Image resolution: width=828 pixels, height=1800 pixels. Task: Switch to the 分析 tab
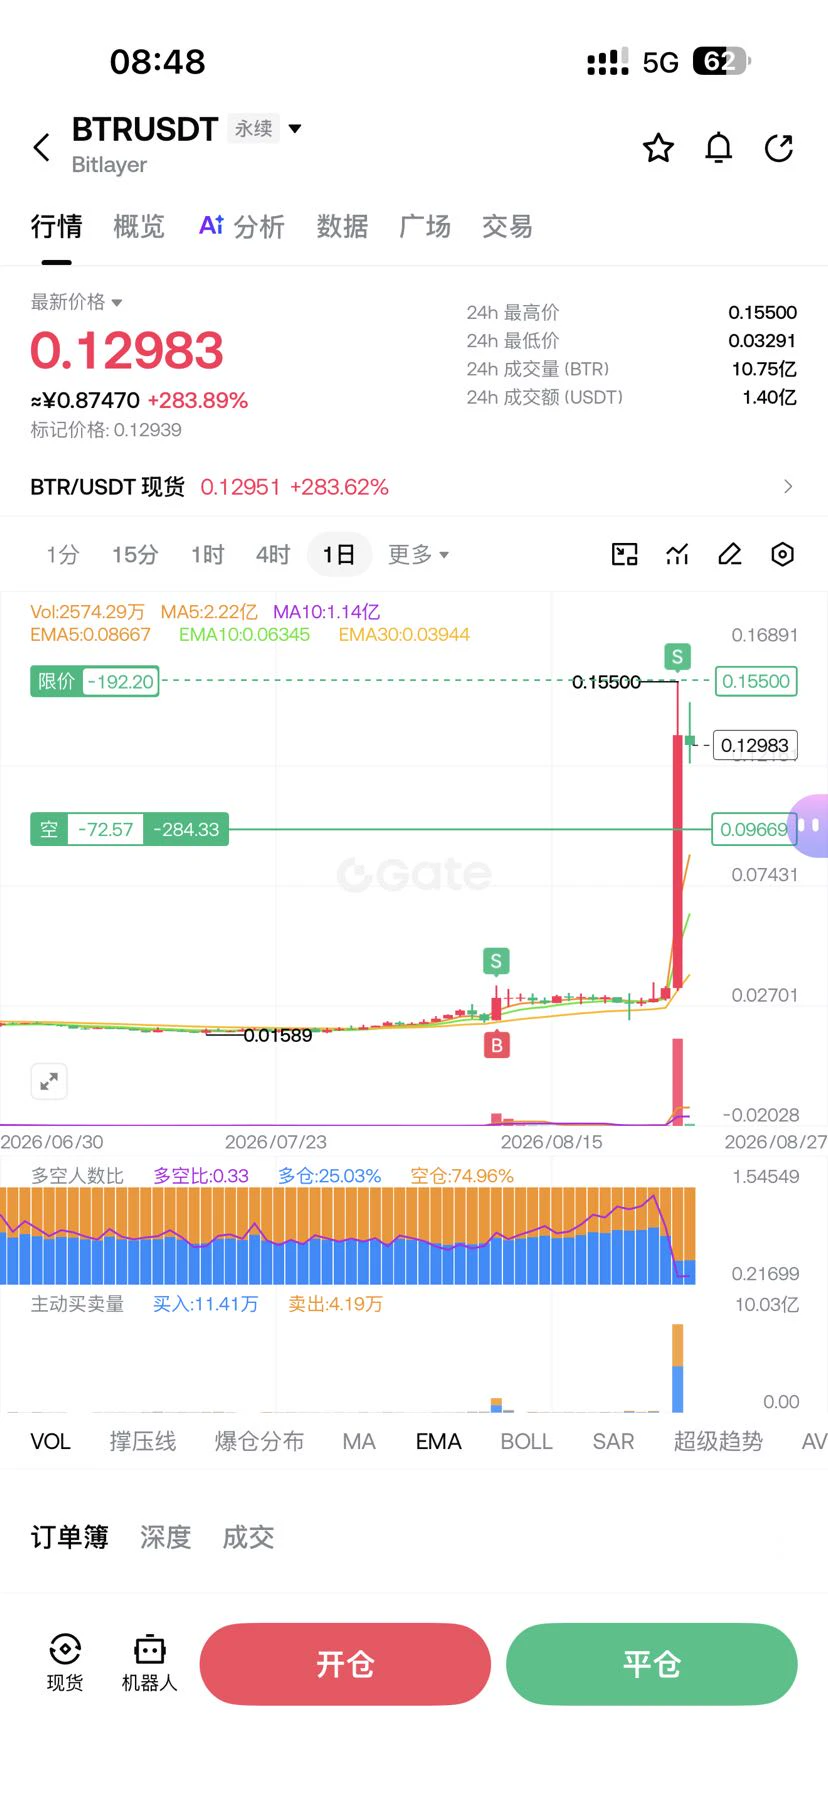pos(259,226)
